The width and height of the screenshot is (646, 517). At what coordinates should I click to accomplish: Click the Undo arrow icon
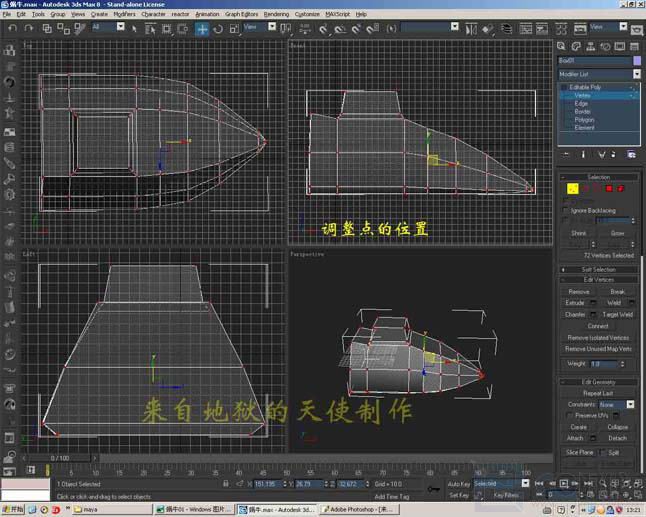pyautogui.click(x=13, y=28)
